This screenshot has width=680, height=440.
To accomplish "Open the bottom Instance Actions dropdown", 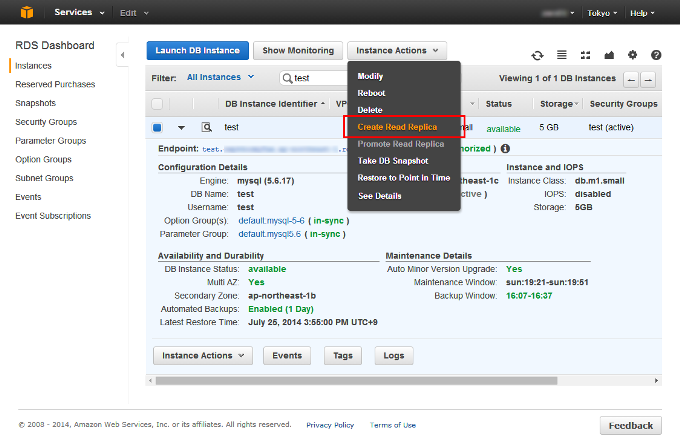I will (x=203, y=356).
